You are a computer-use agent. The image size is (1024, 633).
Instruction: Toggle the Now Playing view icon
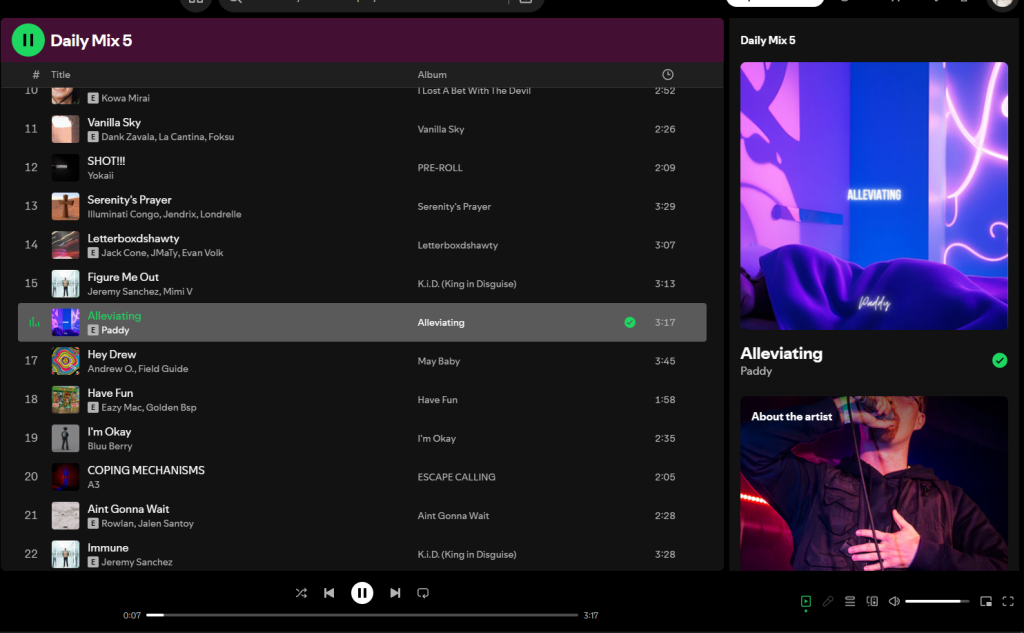tap(806, 601)
